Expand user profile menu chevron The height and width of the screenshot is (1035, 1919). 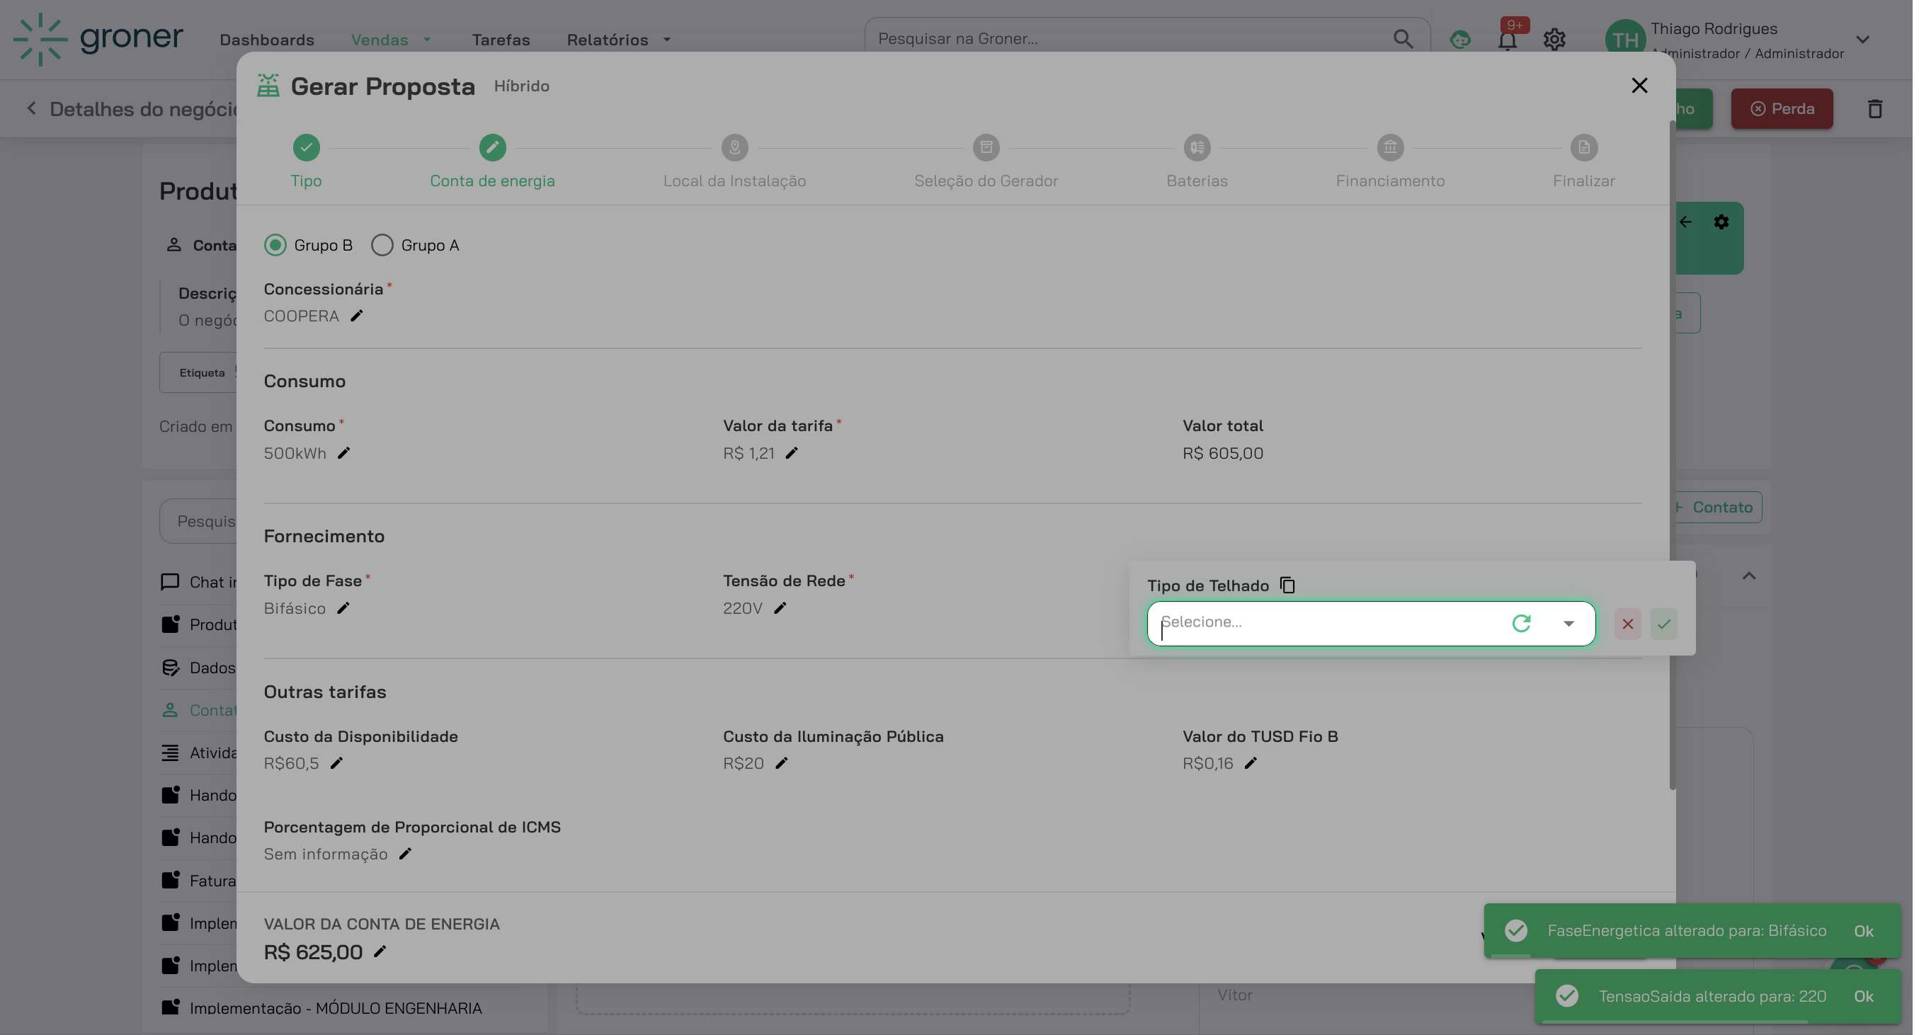click(1862, 40)
